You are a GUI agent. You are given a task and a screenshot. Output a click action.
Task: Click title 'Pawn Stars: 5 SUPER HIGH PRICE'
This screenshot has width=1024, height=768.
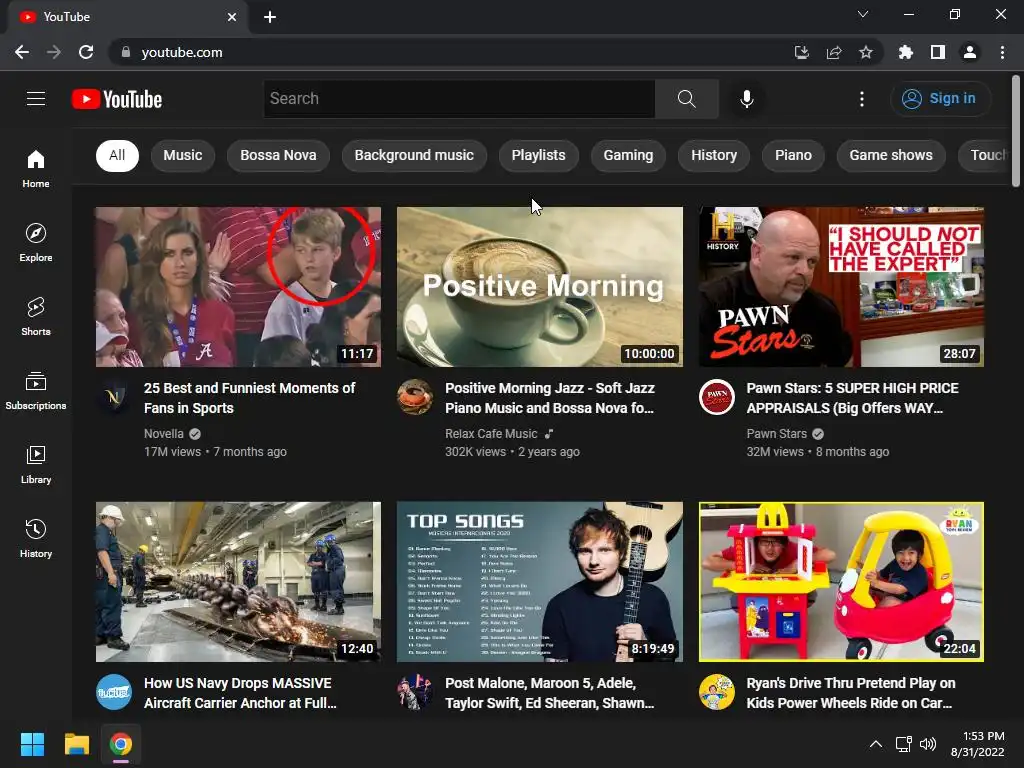coord(852,398)
